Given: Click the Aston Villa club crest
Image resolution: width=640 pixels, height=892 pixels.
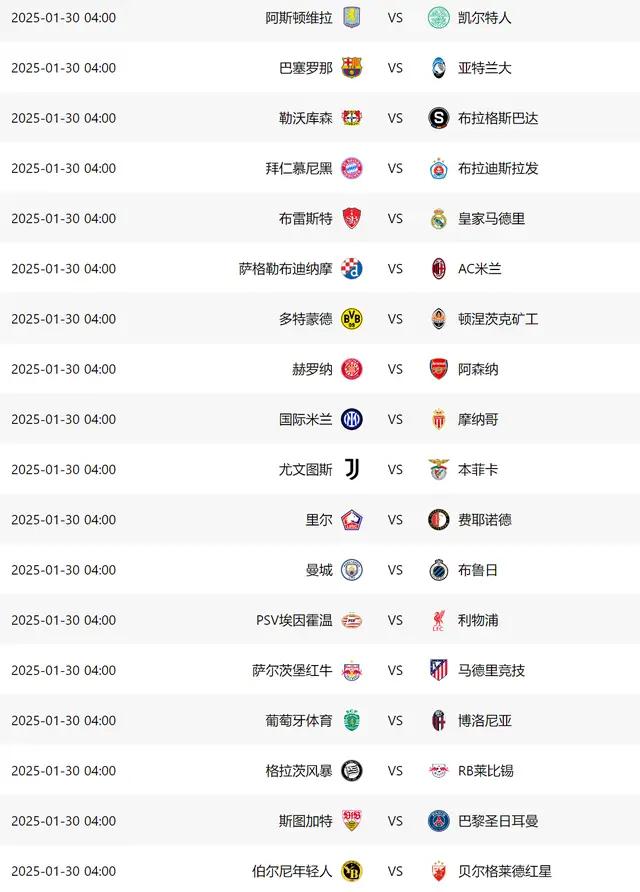Looking at the screenshot, I should click(x=351, y=18).
